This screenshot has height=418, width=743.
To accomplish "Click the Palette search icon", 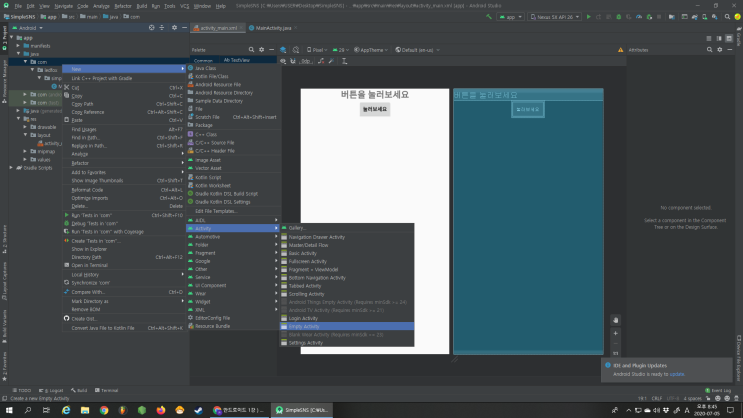I will [251, 50].
